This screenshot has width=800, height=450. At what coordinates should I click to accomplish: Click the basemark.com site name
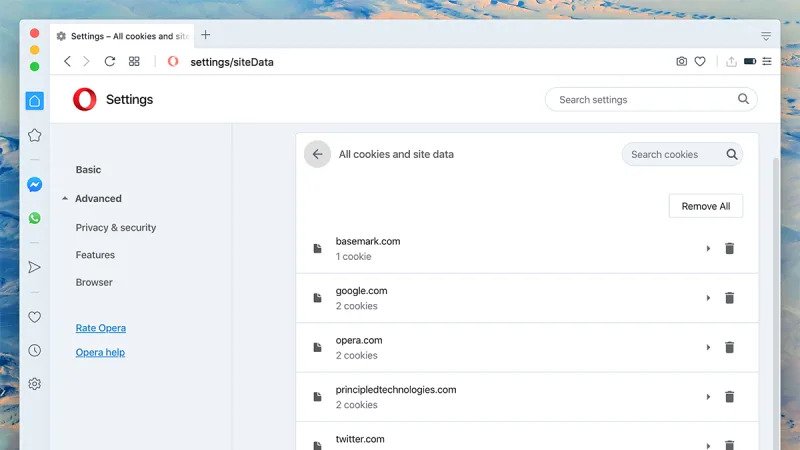(x=368, y=241)
